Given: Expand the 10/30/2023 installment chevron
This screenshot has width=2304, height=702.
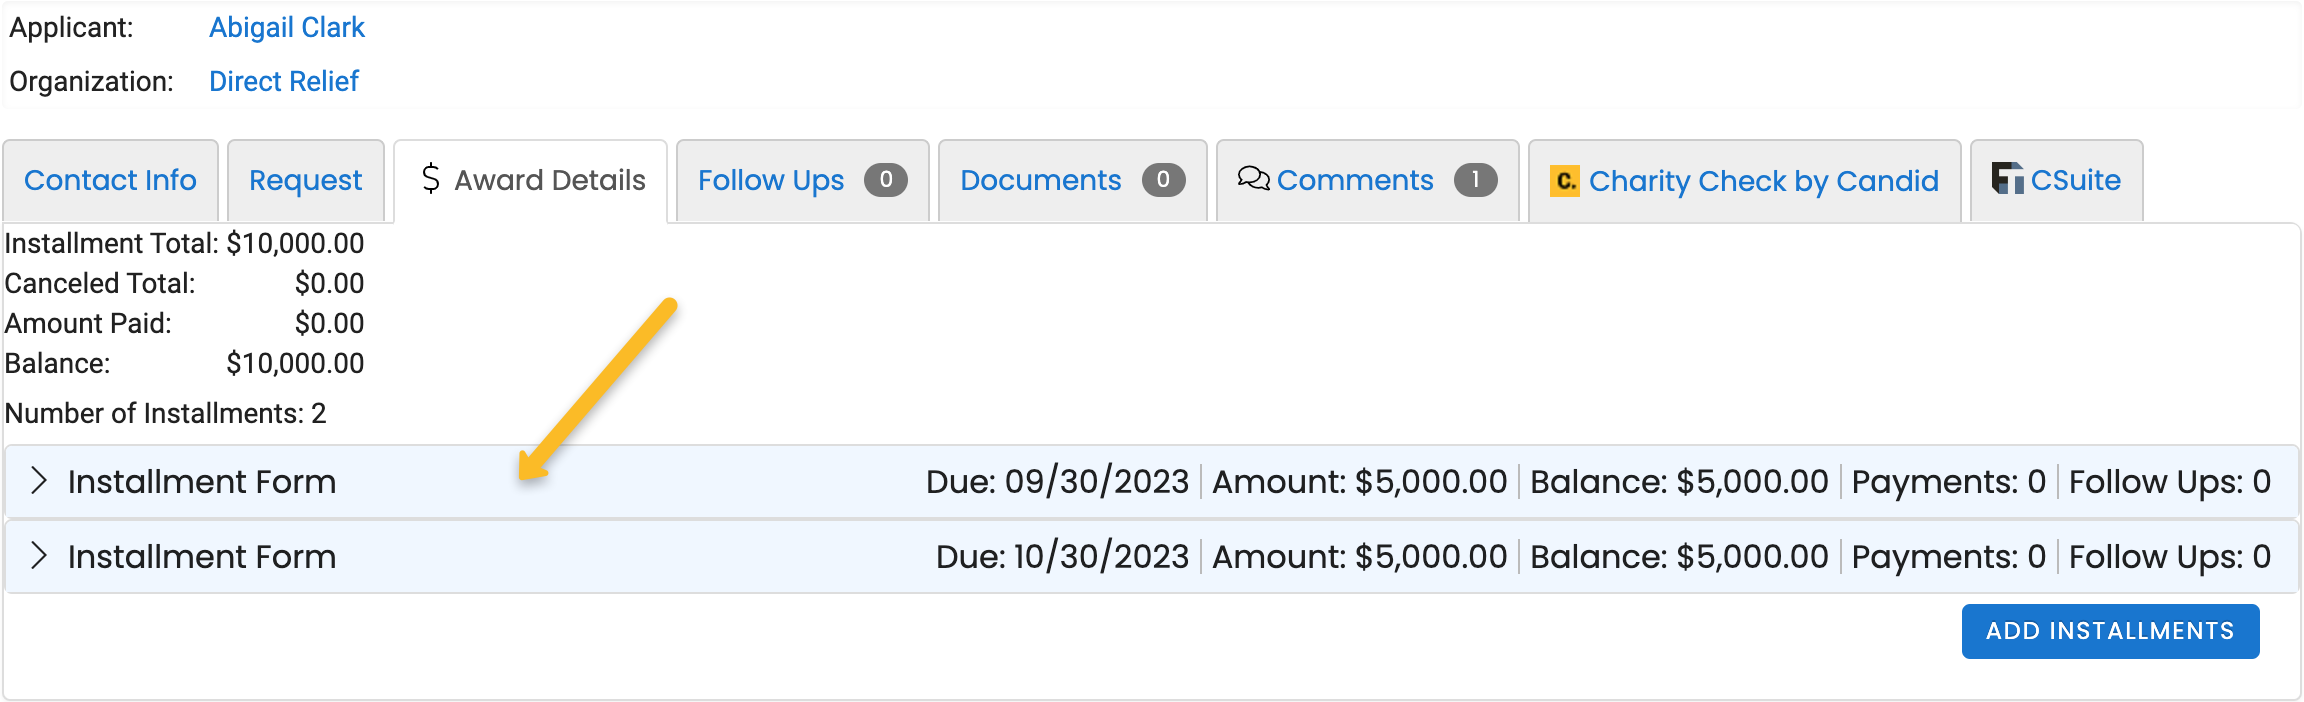Looking at the screenshot, I should [x=39, y=556].
